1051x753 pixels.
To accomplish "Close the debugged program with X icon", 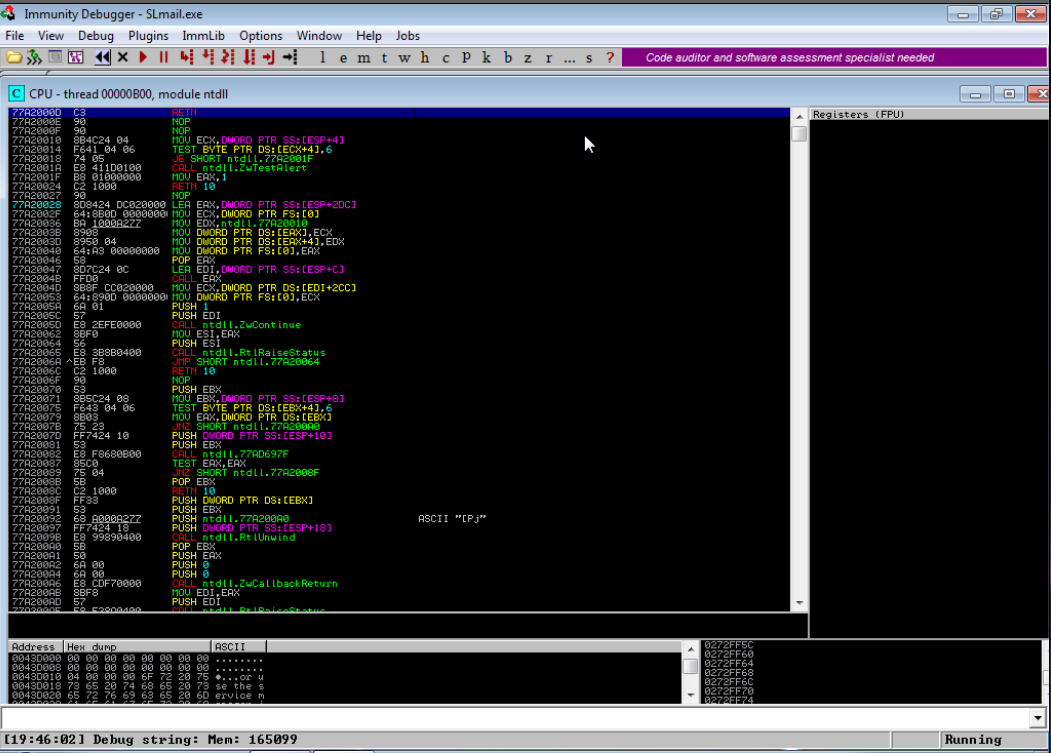I will [123, 58].
